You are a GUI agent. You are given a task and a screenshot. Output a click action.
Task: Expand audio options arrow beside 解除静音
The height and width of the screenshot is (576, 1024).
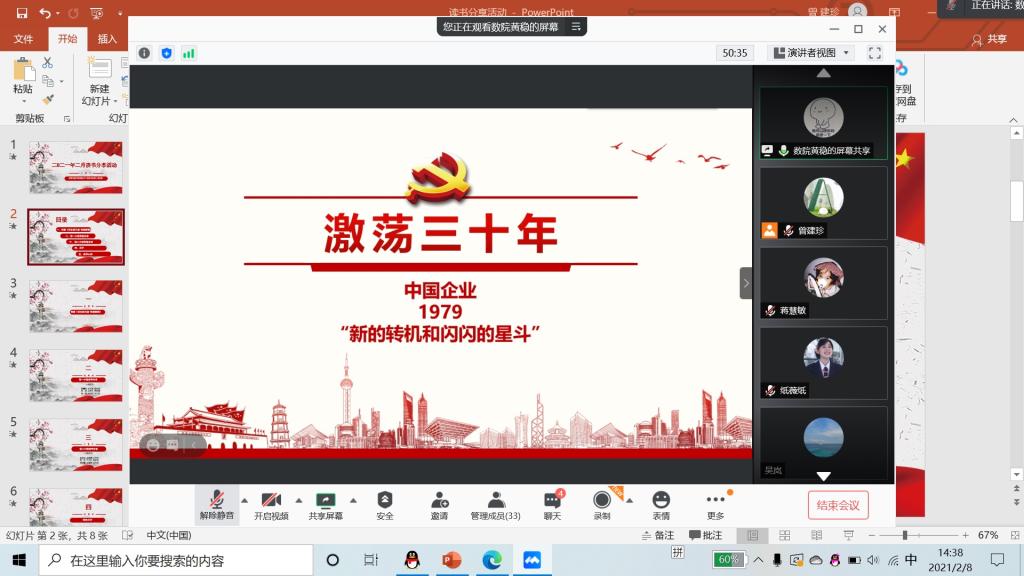244,500
